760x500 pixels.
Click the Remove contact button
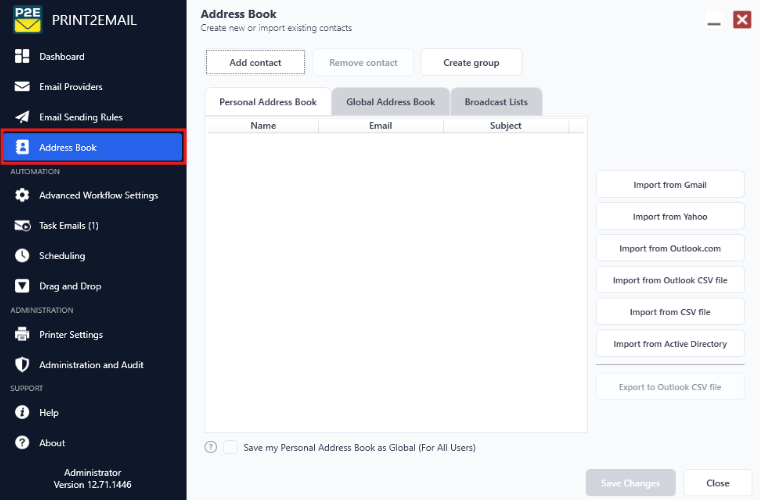pyautogui.click(x=363, y=62)
